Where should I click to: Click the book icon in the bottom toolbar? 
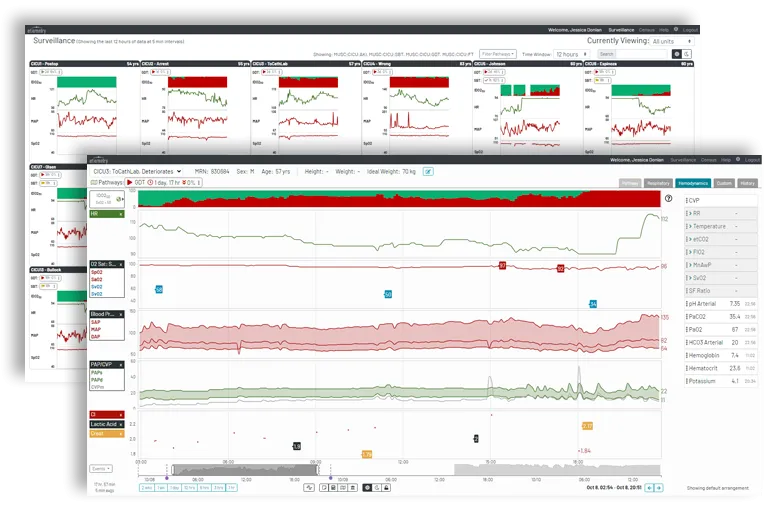343,488
